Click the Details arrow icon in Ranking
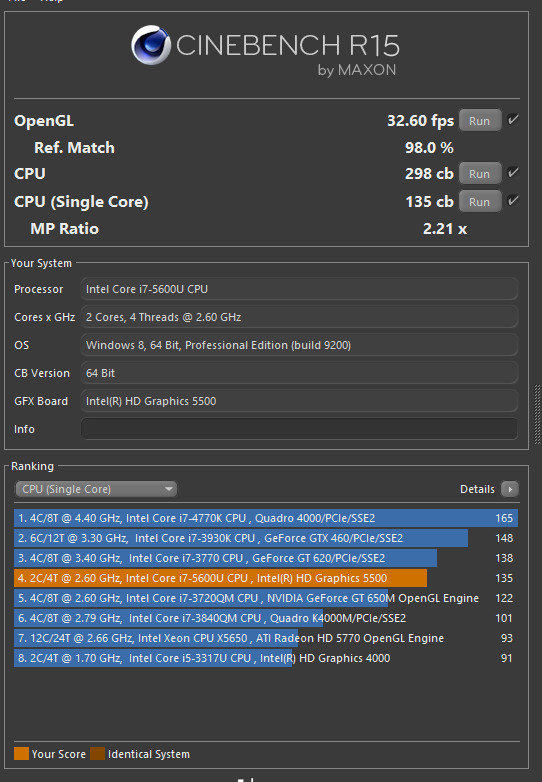 pos(510,489)
